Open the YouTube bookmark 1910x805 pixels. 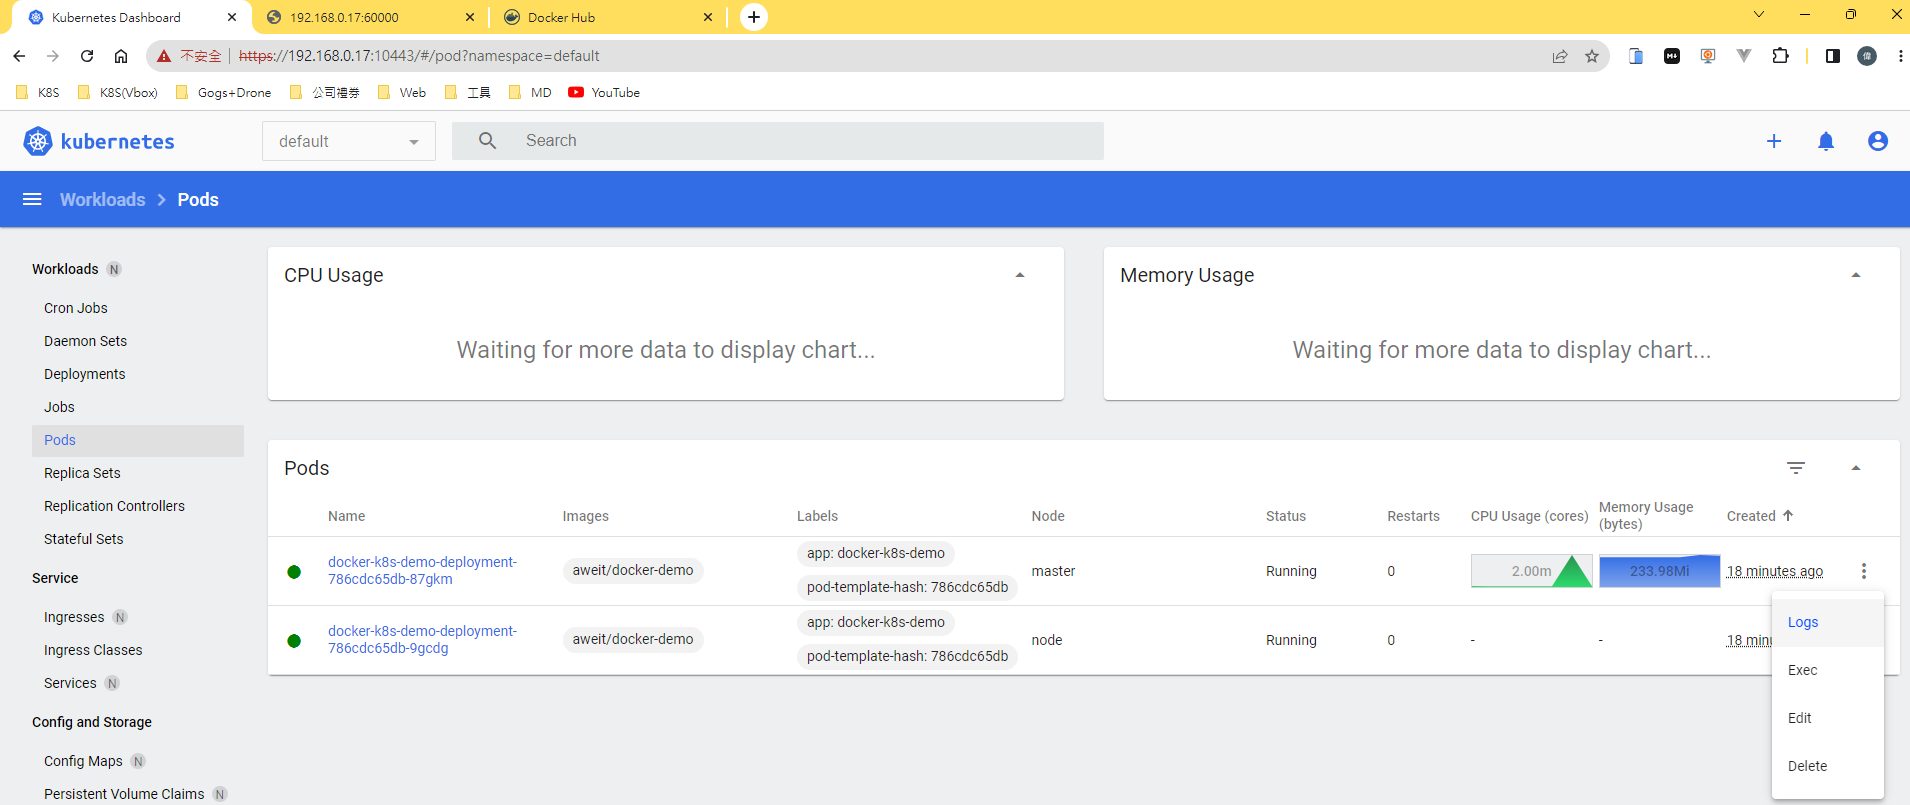[x=604, y=92]
